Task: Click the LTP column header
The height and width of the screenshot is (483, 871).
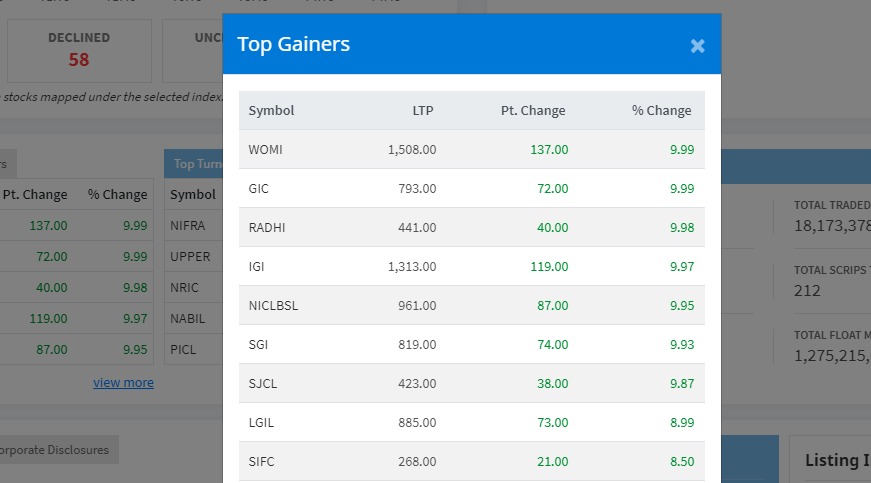Action: click(423, 110)
